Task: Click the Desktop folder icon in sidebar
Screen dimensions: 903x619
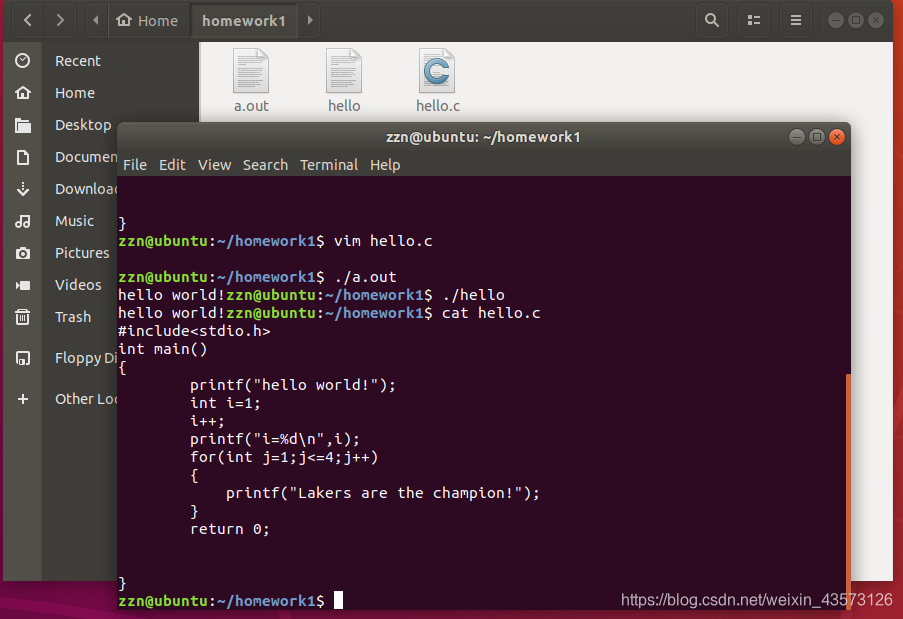Action: click(22, 125)
